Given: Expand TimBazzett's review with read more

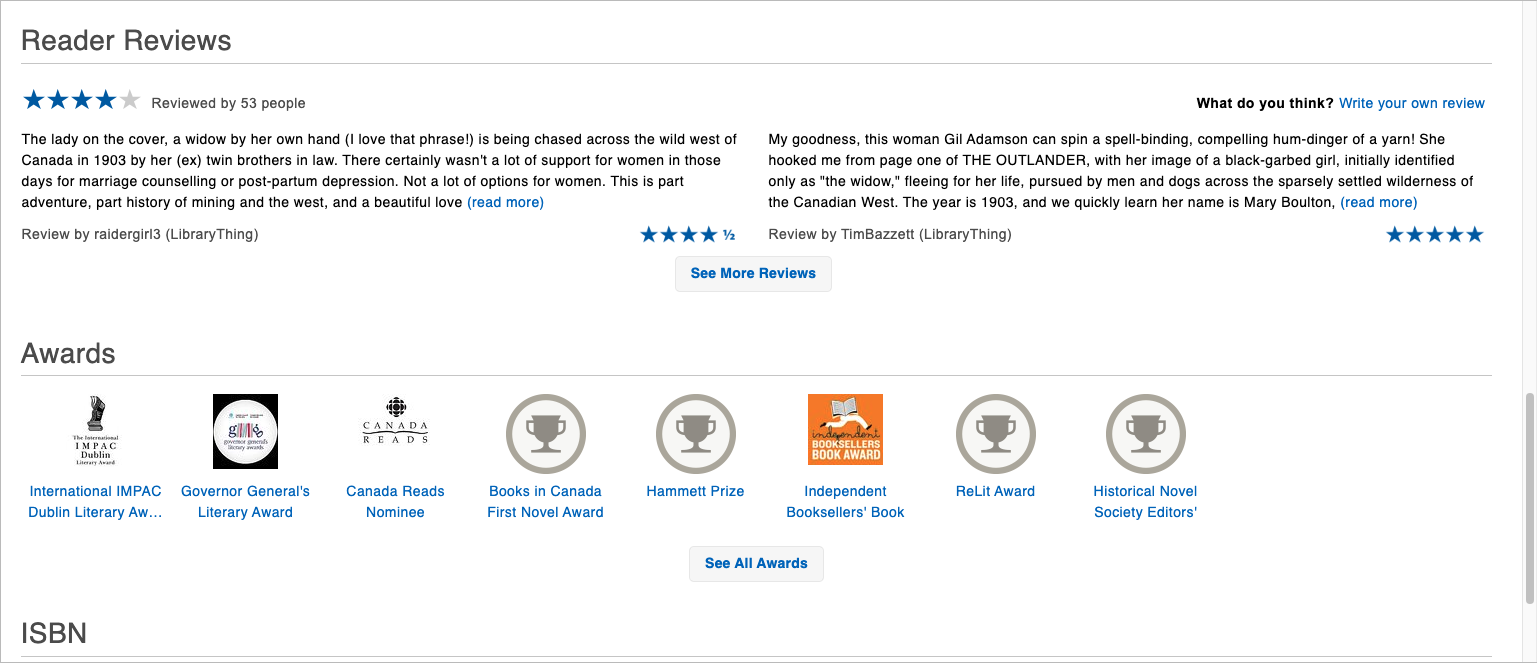Looking at the screenshot, I should [x=1378, y=202].
